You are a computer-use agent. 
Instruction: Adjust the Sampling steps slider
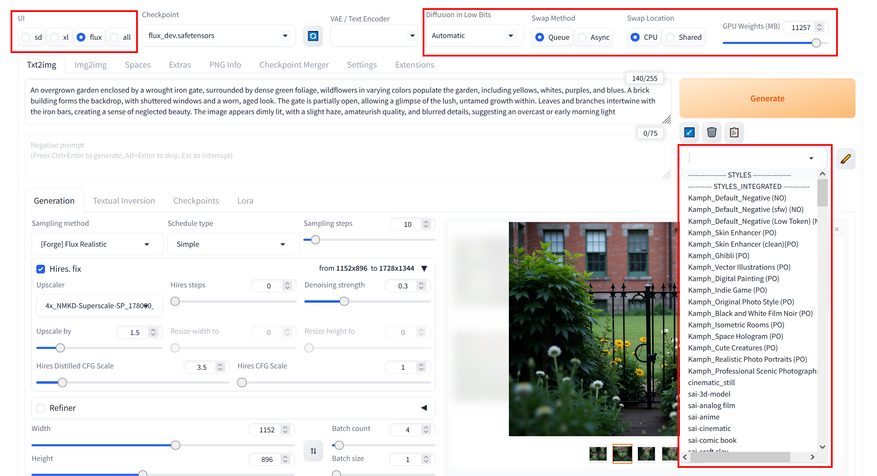(x=369, y=239)
